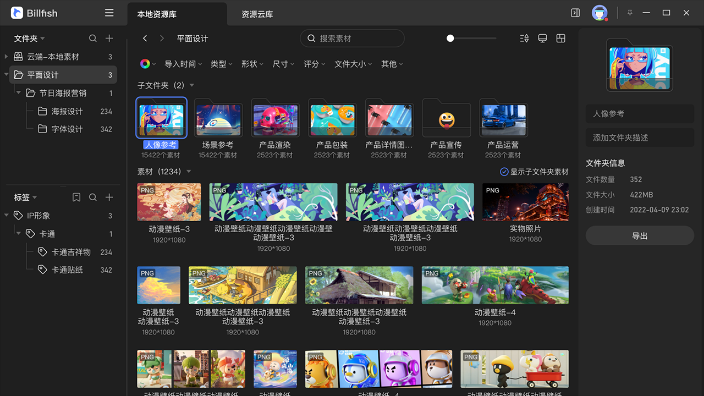704x396 pixels.
Task: Go back with the left arrow
Action: tap(145, 39)
